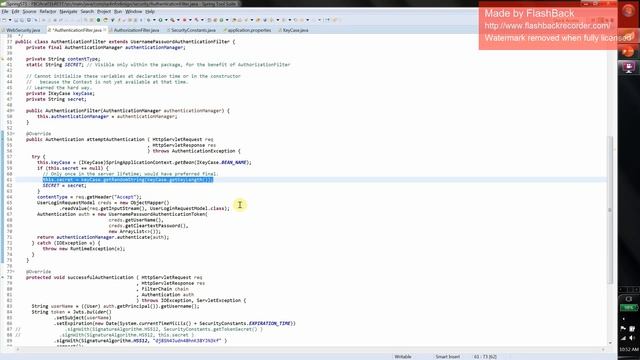Open the dropdown beside the New icon
The image size is (640, 360).
(x=9, y=20)
